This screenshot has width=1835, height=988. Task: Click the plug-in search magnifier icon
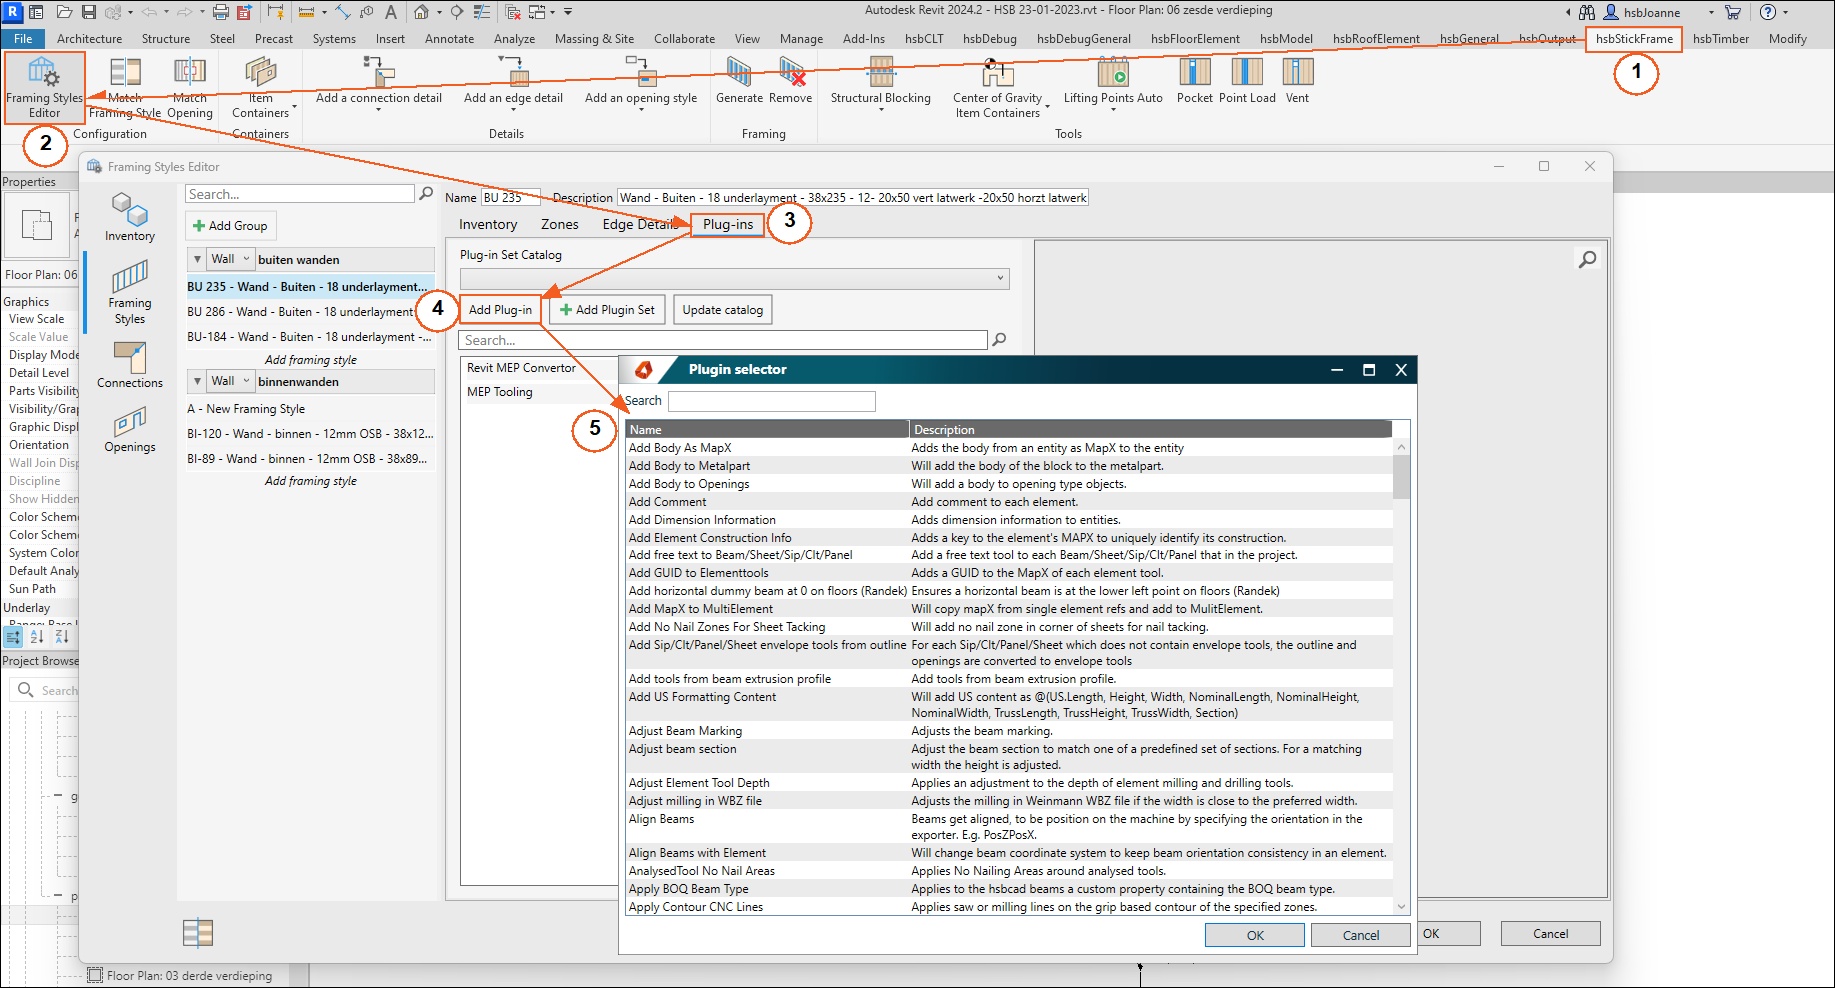pos(998,340)
